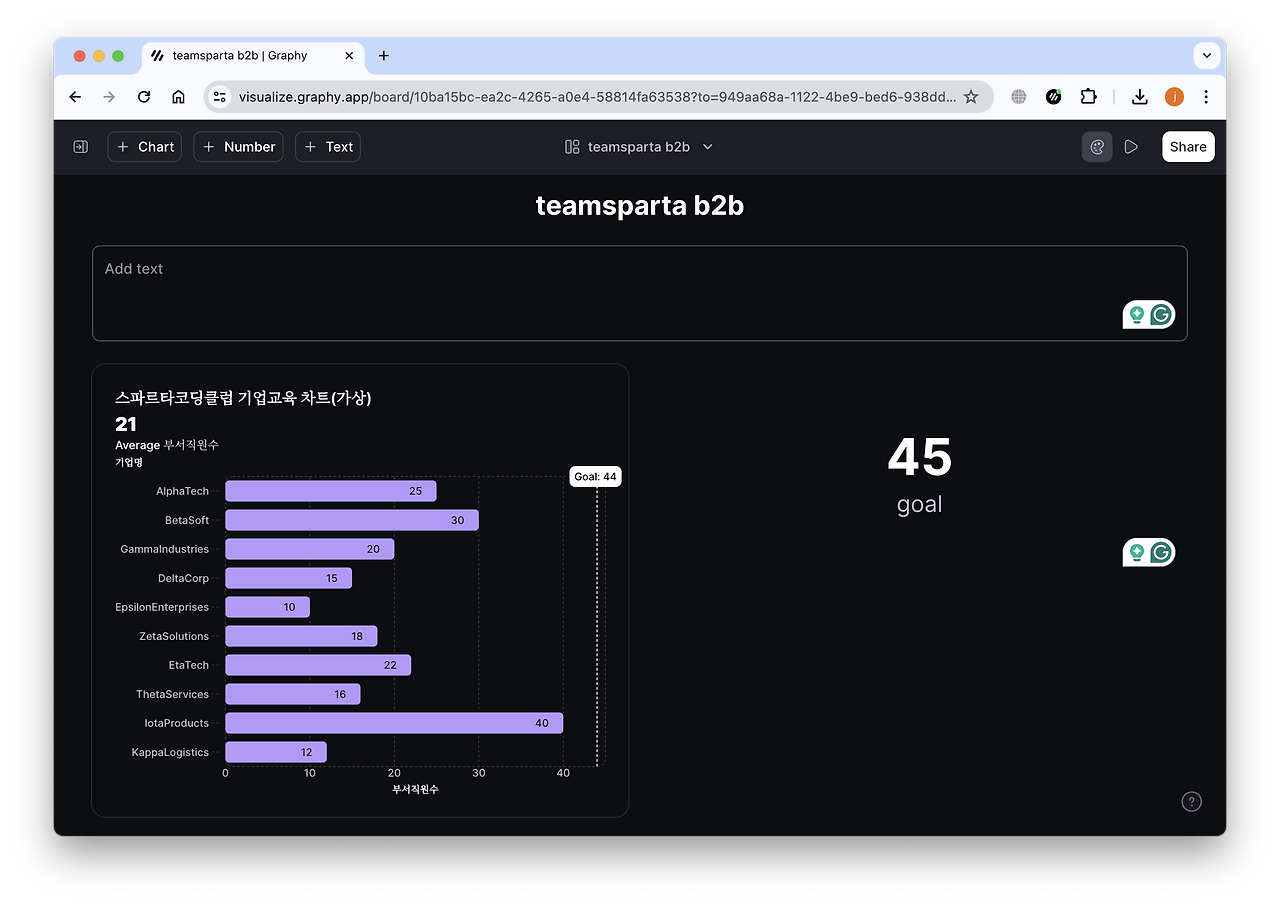The image size is (1280, 907).
Task: Bookmark this page with the star icon
Action: click(x=971, y=97)
